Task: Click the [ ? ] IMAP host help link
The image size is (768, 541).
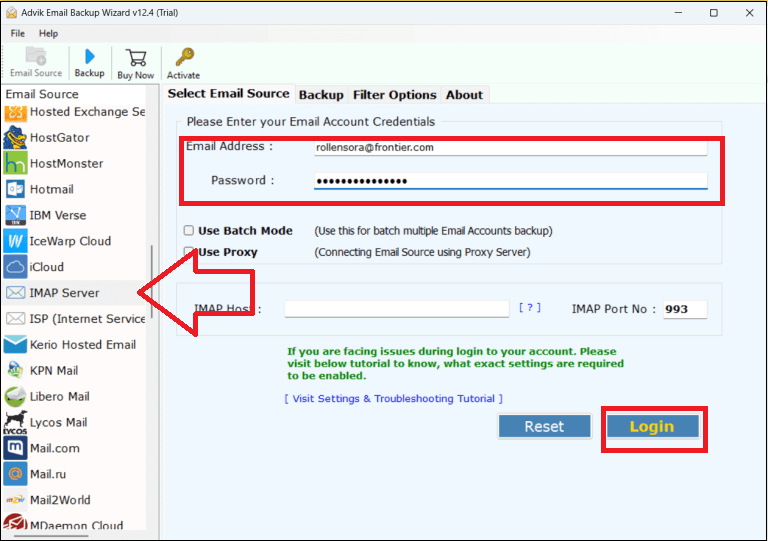Action: (529, 307)
